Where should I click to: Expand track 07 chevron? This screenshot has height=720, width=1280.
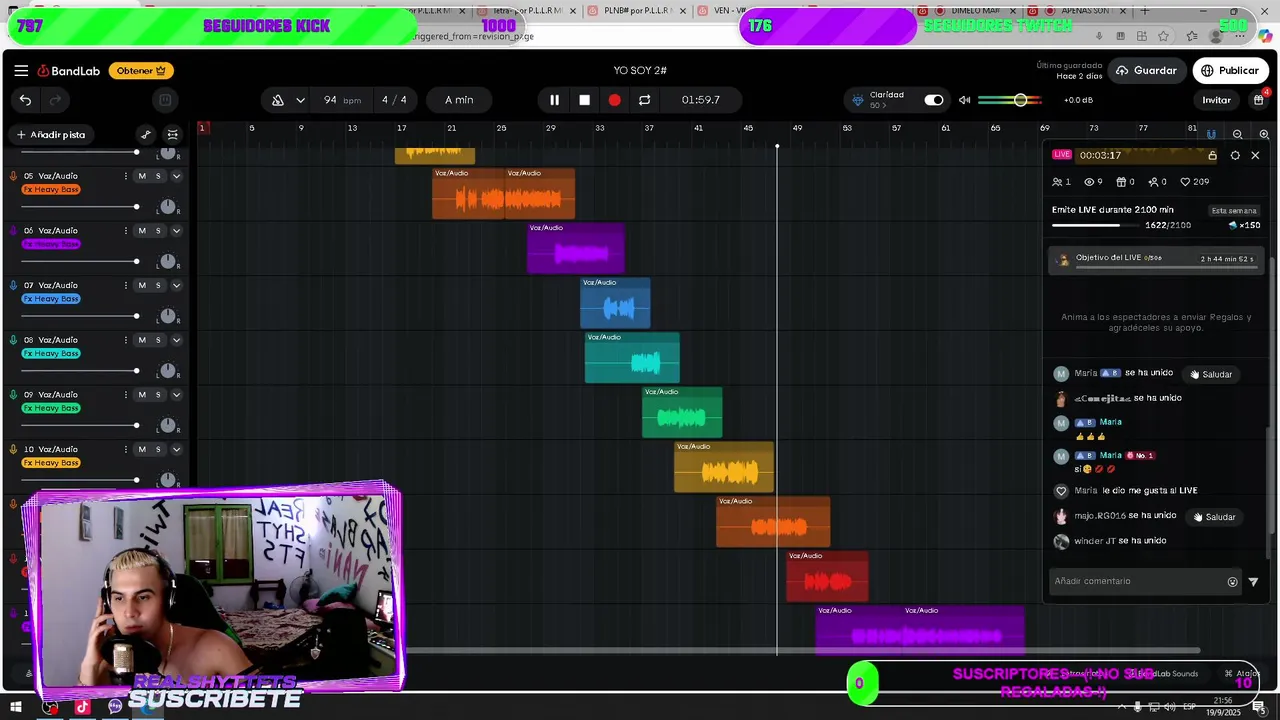[176, 286]
